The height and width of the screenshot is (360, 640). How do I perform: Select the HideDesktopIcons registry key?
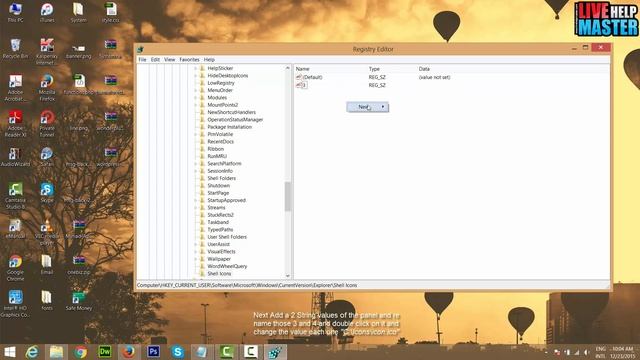click(227, 76)
